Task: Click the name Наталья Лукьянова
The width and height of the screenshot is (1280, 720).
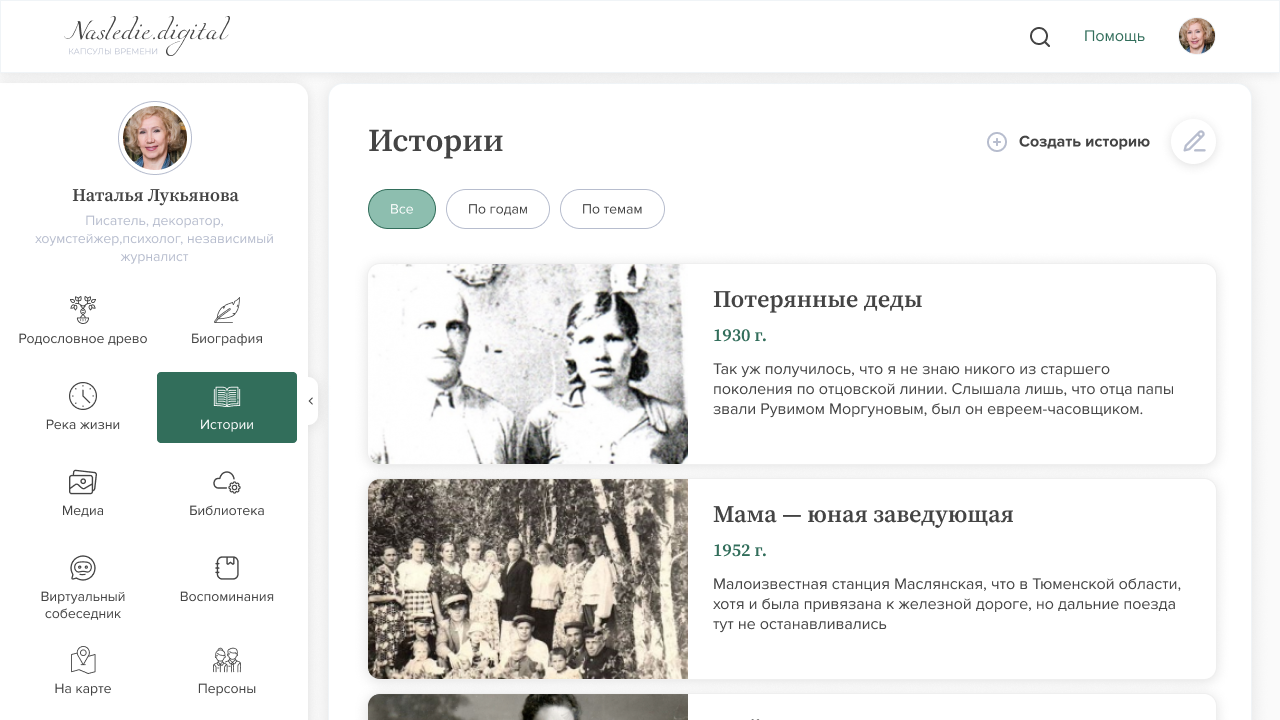Action: click(x=155, y=195)
